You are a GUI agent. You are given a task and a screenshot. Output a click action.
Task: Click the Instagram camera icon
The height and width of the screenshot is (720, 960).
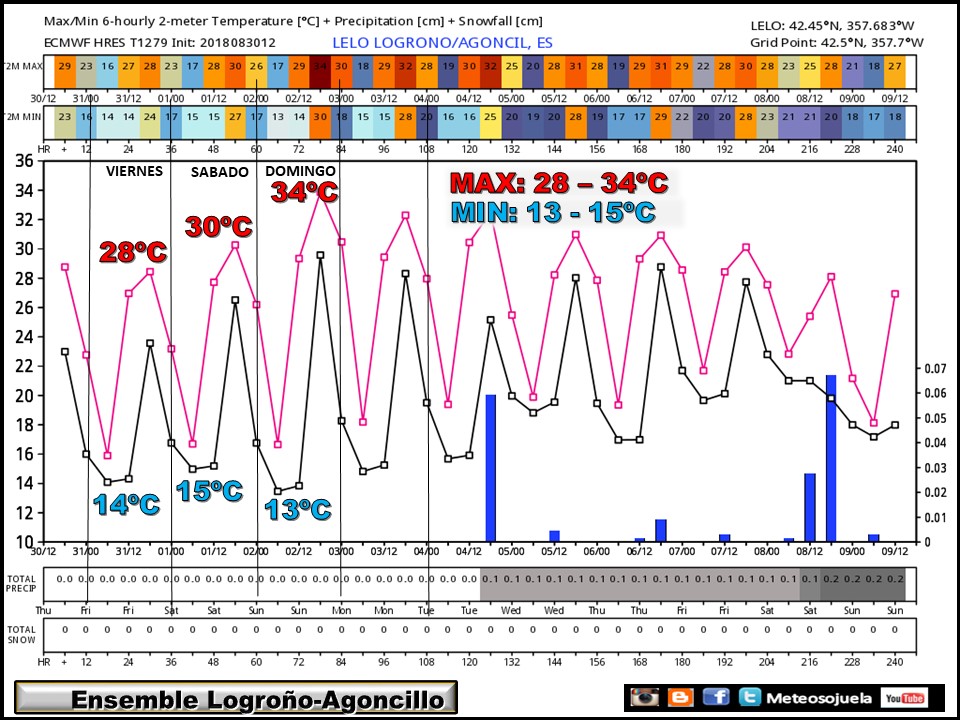(645, 697)
